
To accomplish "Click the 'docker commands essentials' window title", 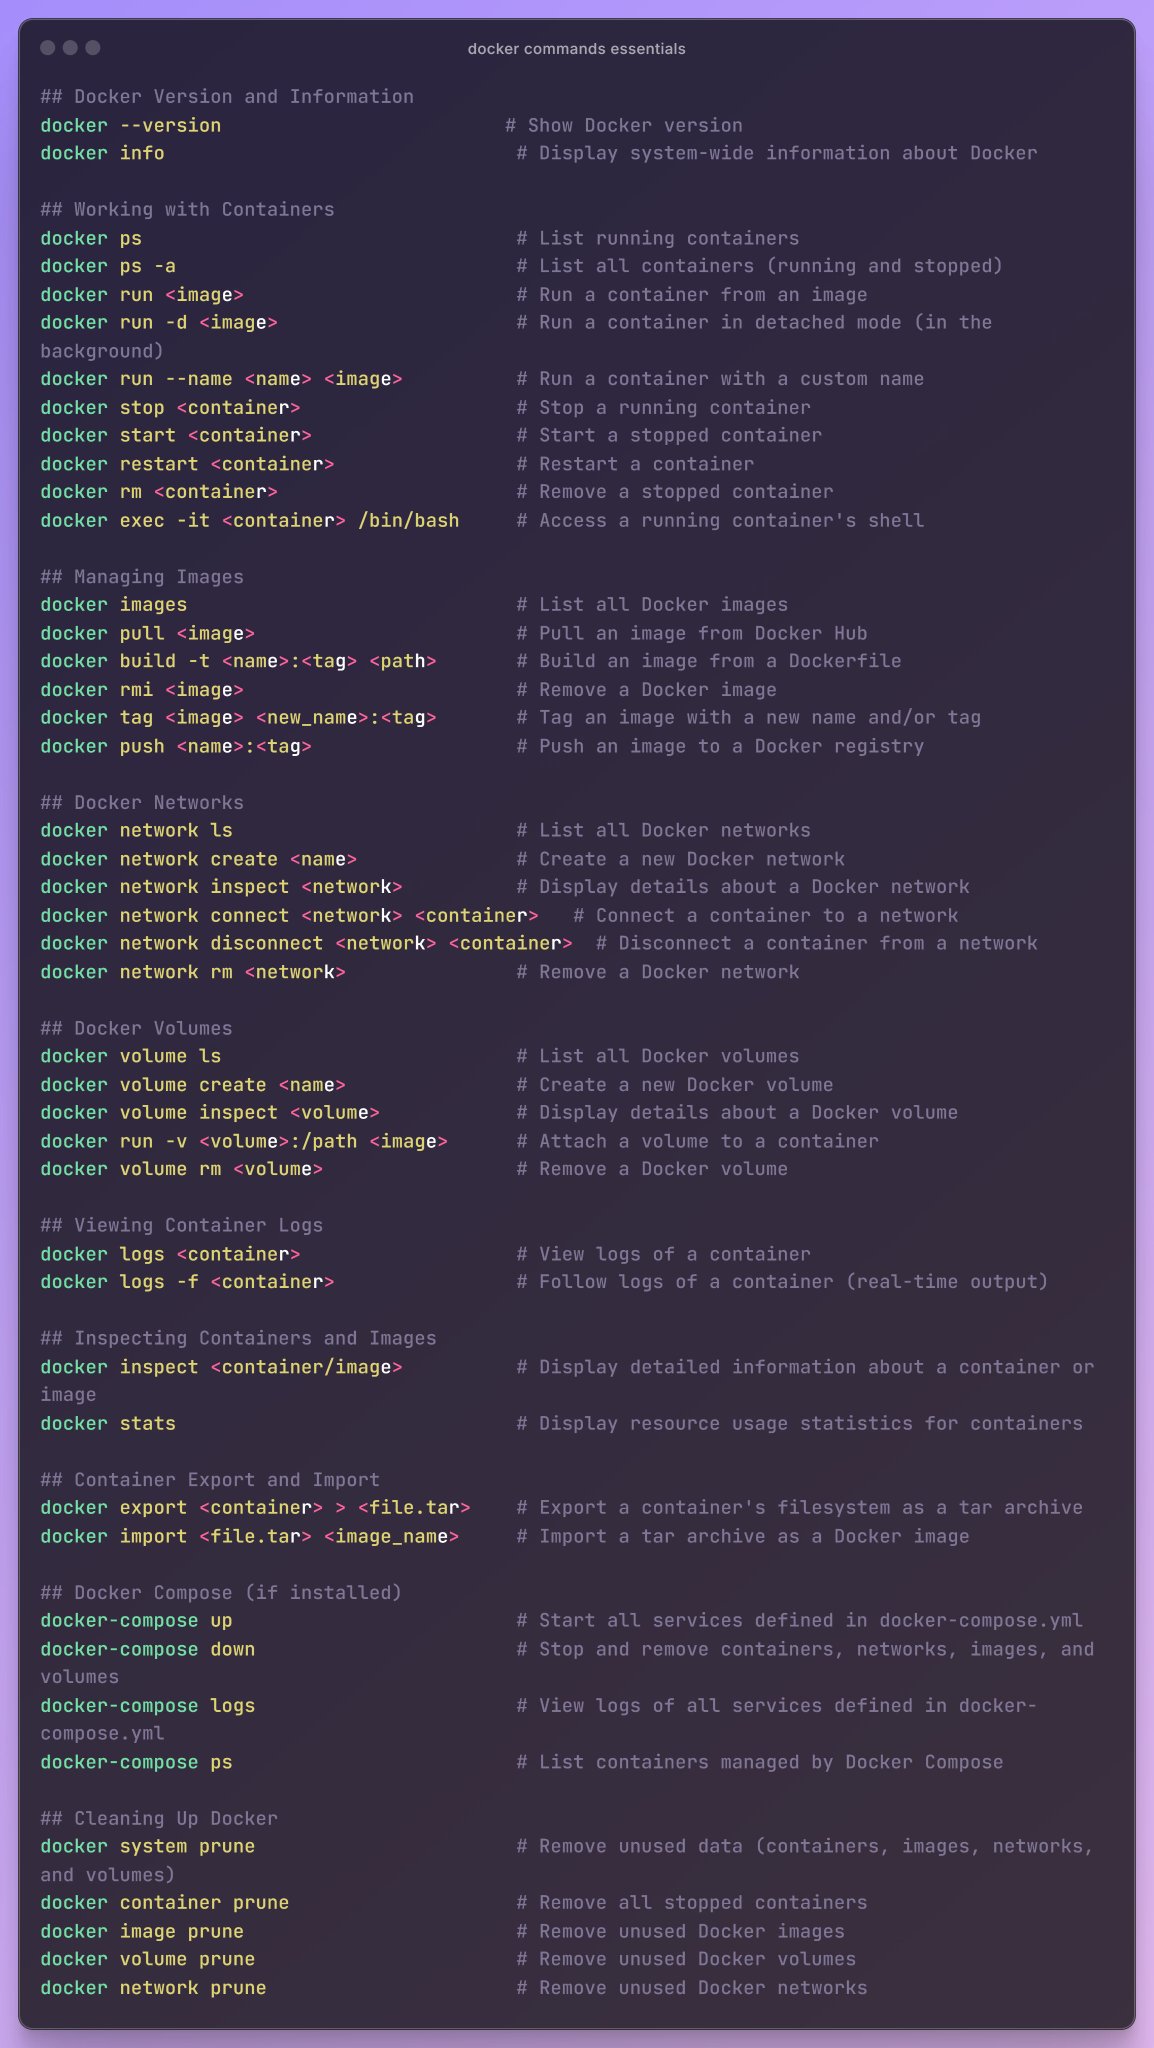I will (x=577, y=49).
